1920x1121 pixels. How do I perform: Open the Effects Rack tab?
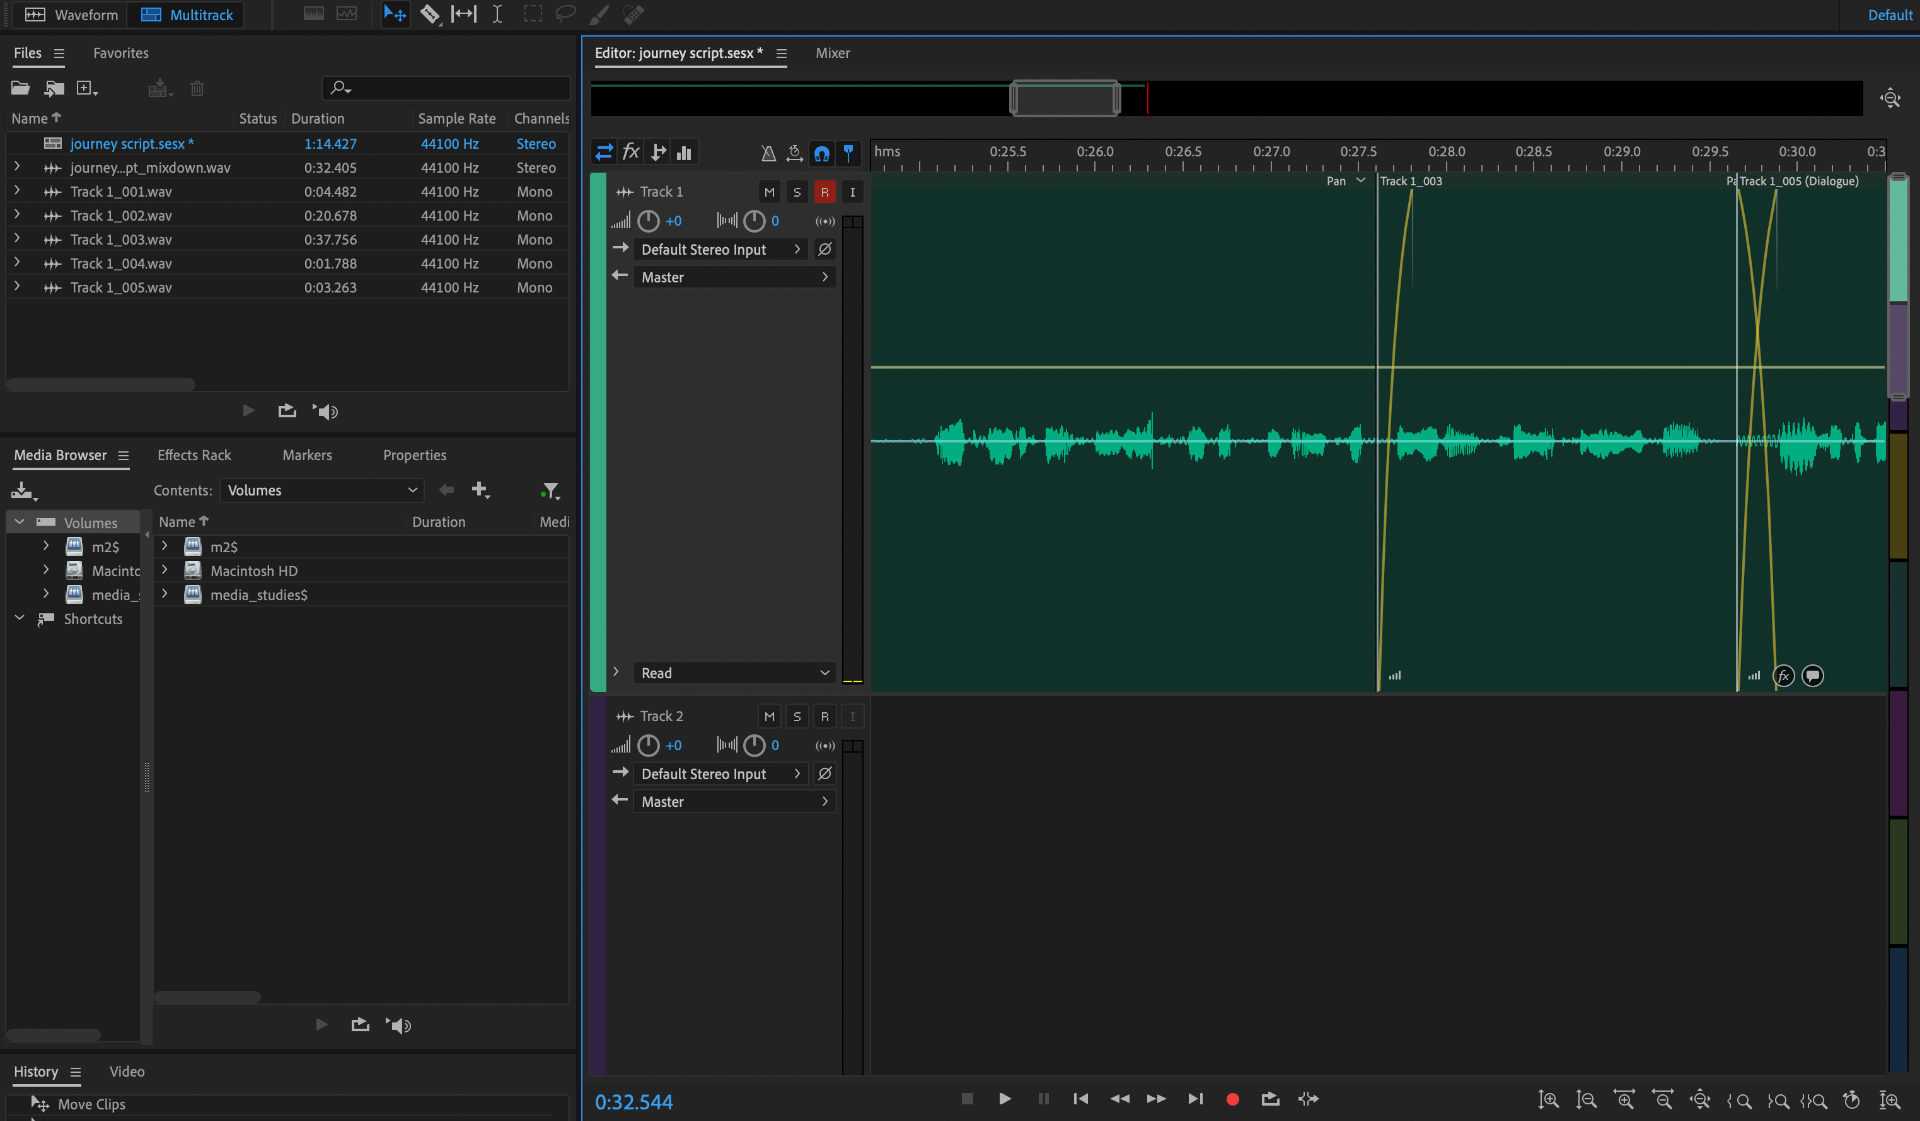coord(194,455)
